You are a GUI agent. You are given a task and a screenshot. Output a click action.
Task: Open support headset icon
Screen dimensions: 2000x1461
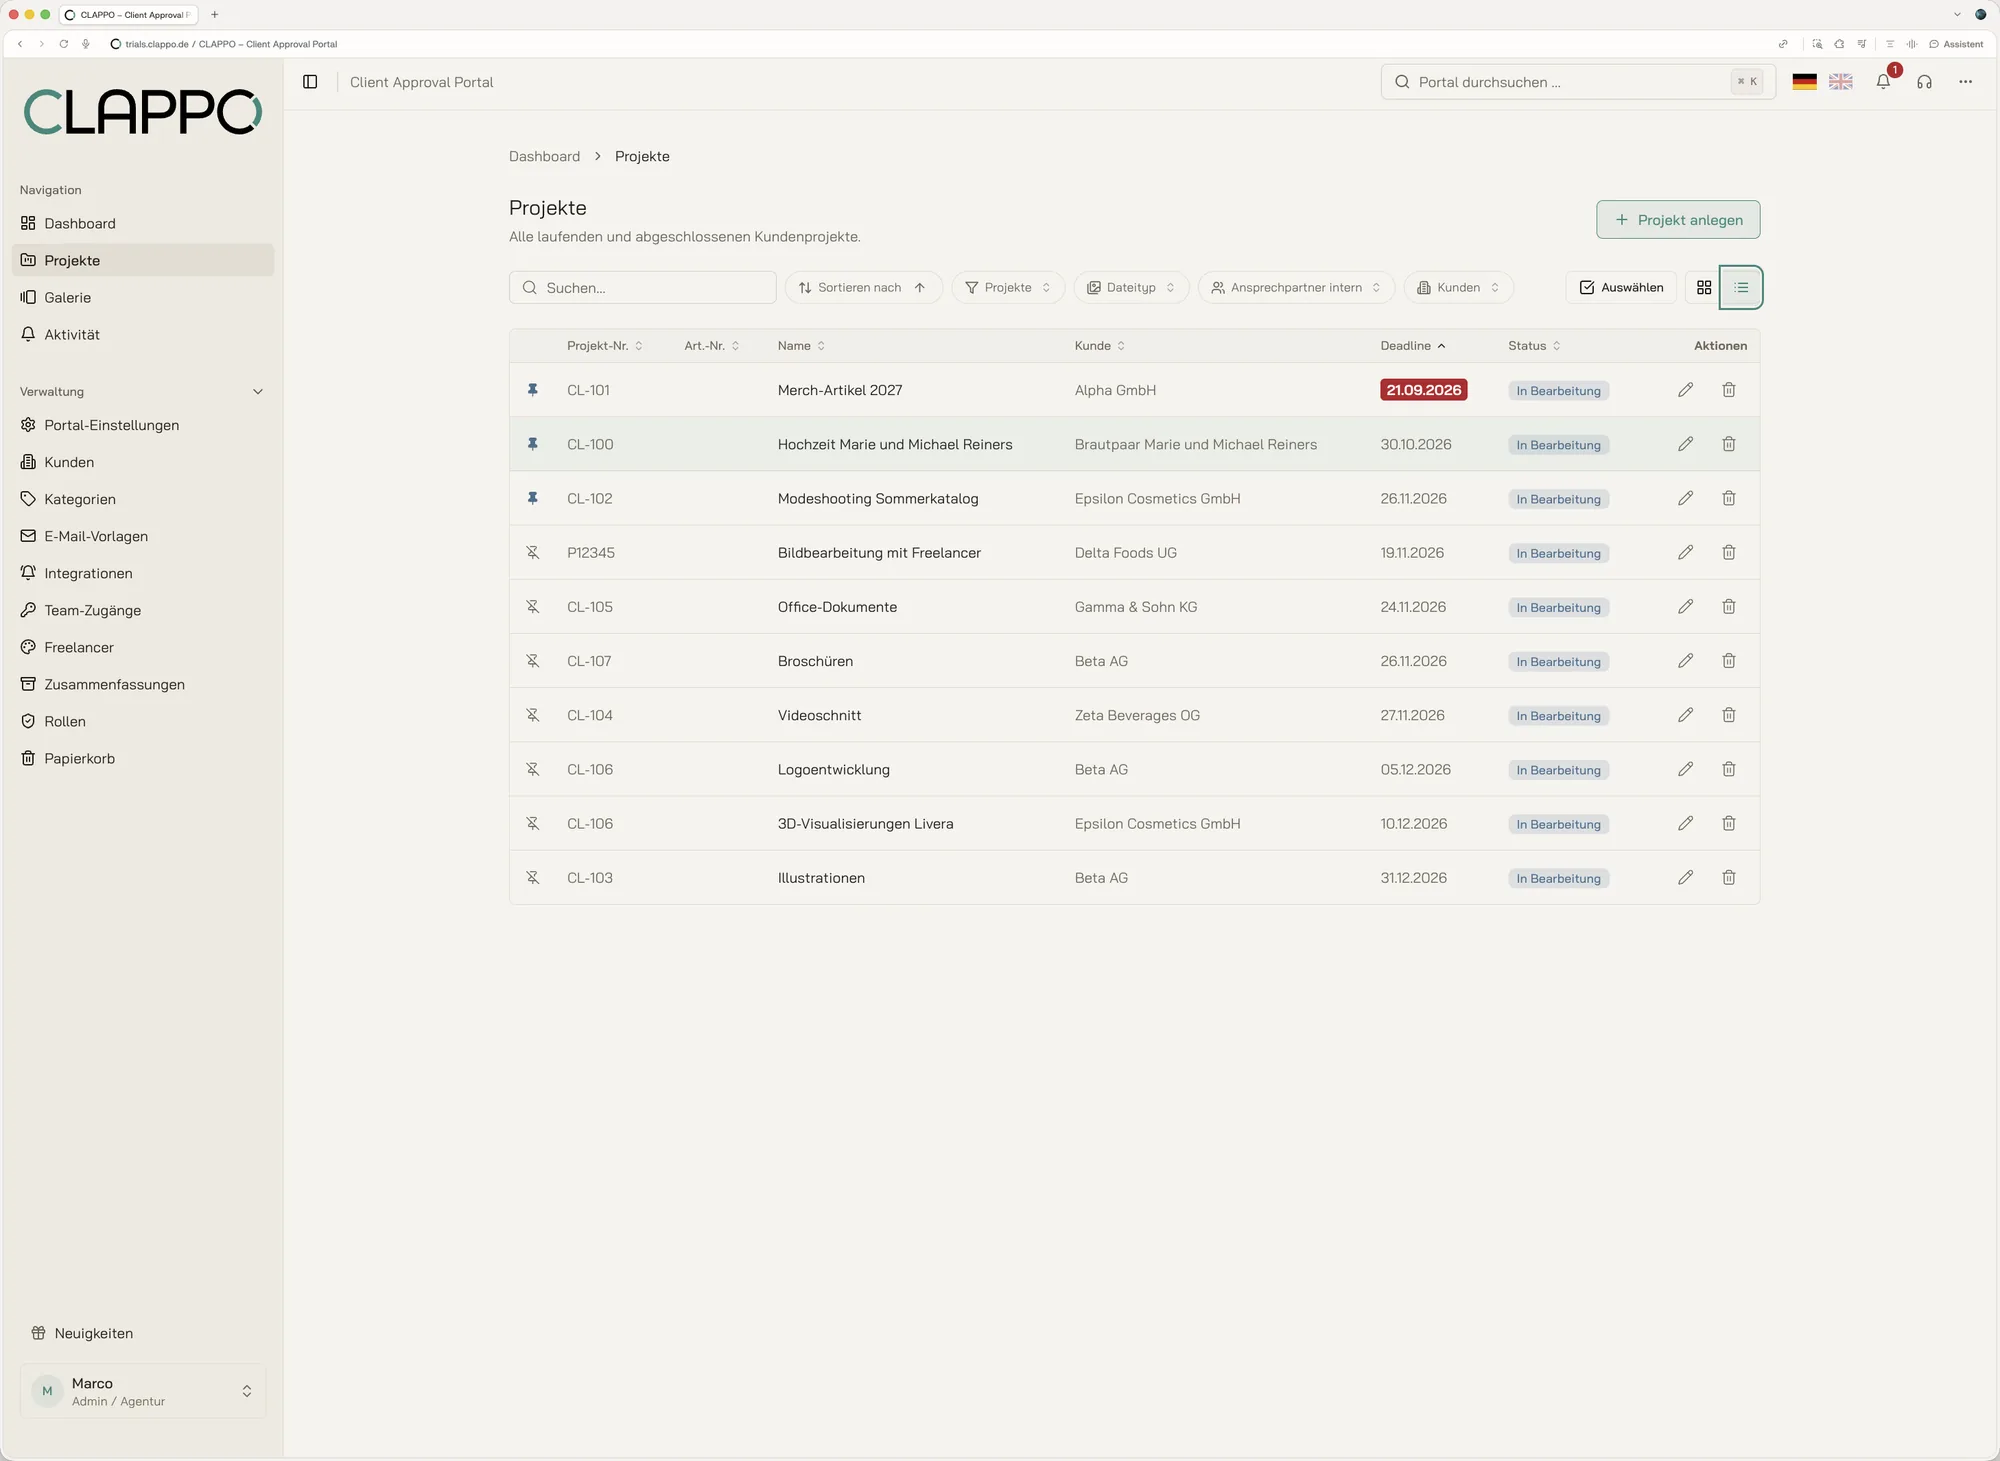(x=1924, y=82)
